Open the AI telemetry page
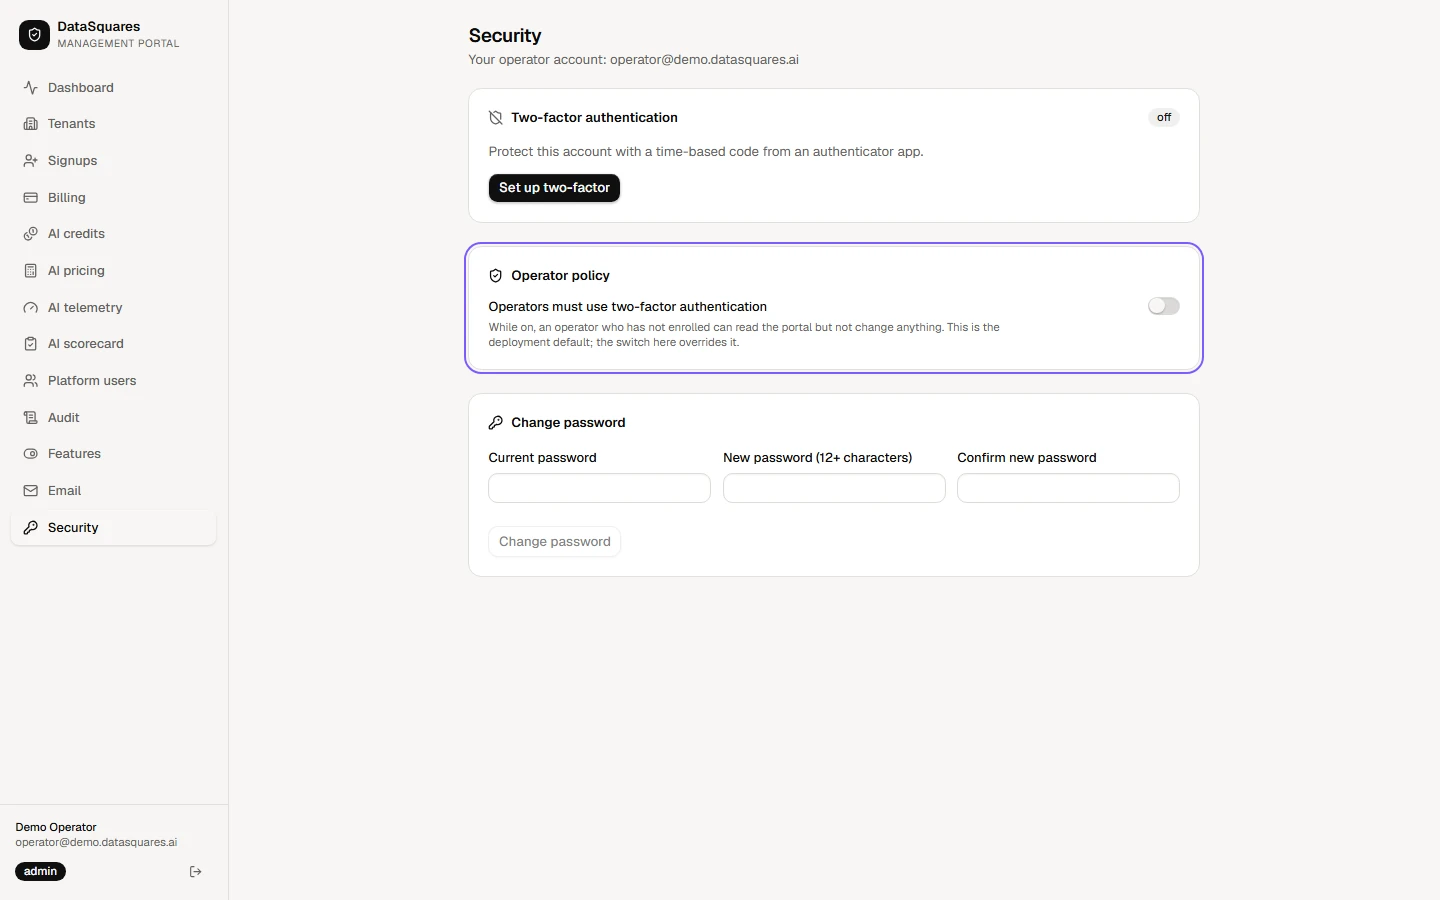 [113, 308]
